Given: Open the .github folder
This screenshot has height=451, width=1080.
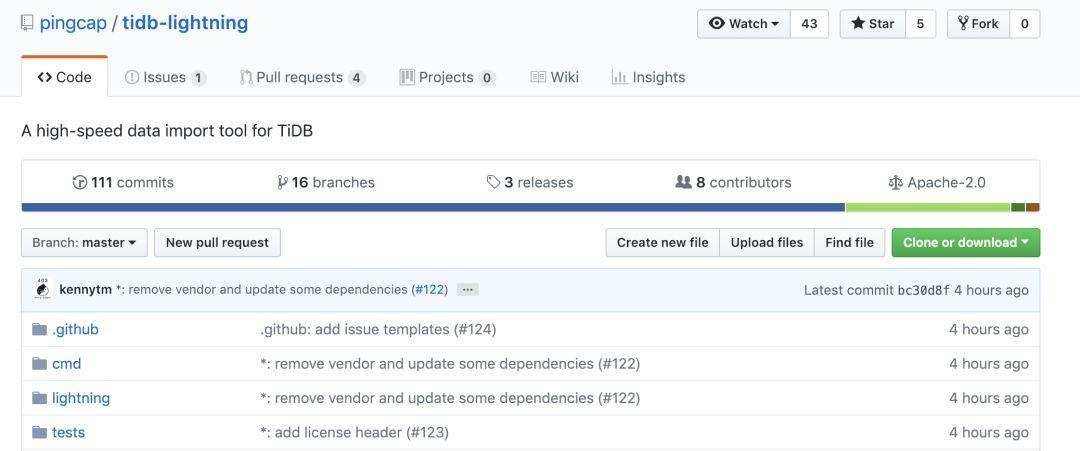Looking at the screenshot, I should coord(75,329).
